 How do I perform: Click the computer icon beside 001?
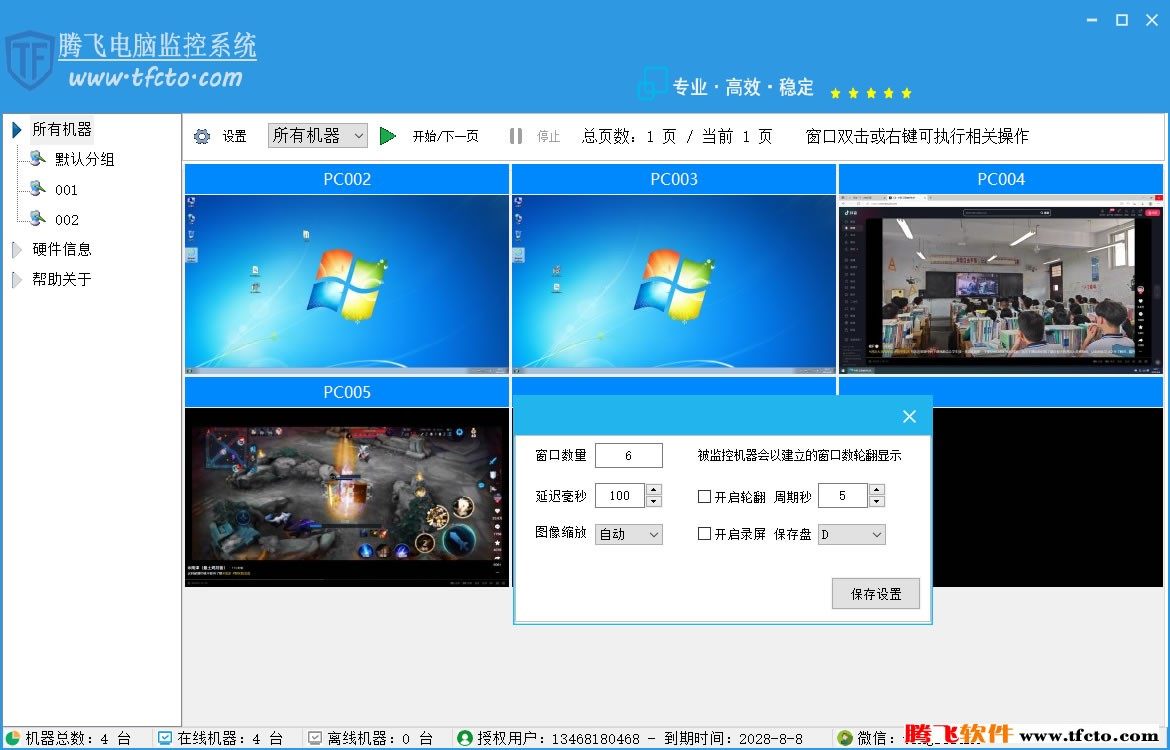37,187
